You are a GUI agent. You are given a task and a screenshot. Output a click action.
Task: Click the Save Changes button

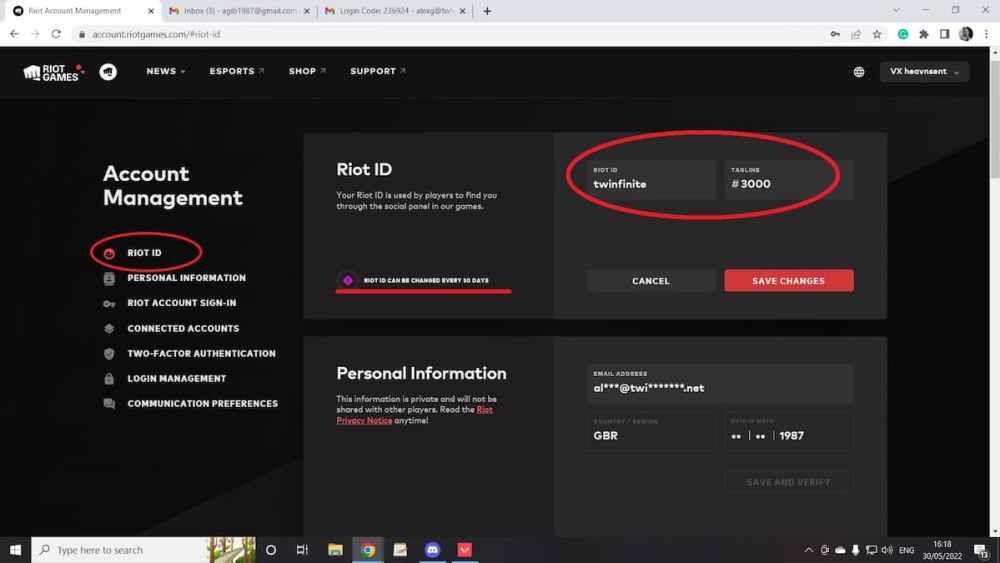[788, 281]
